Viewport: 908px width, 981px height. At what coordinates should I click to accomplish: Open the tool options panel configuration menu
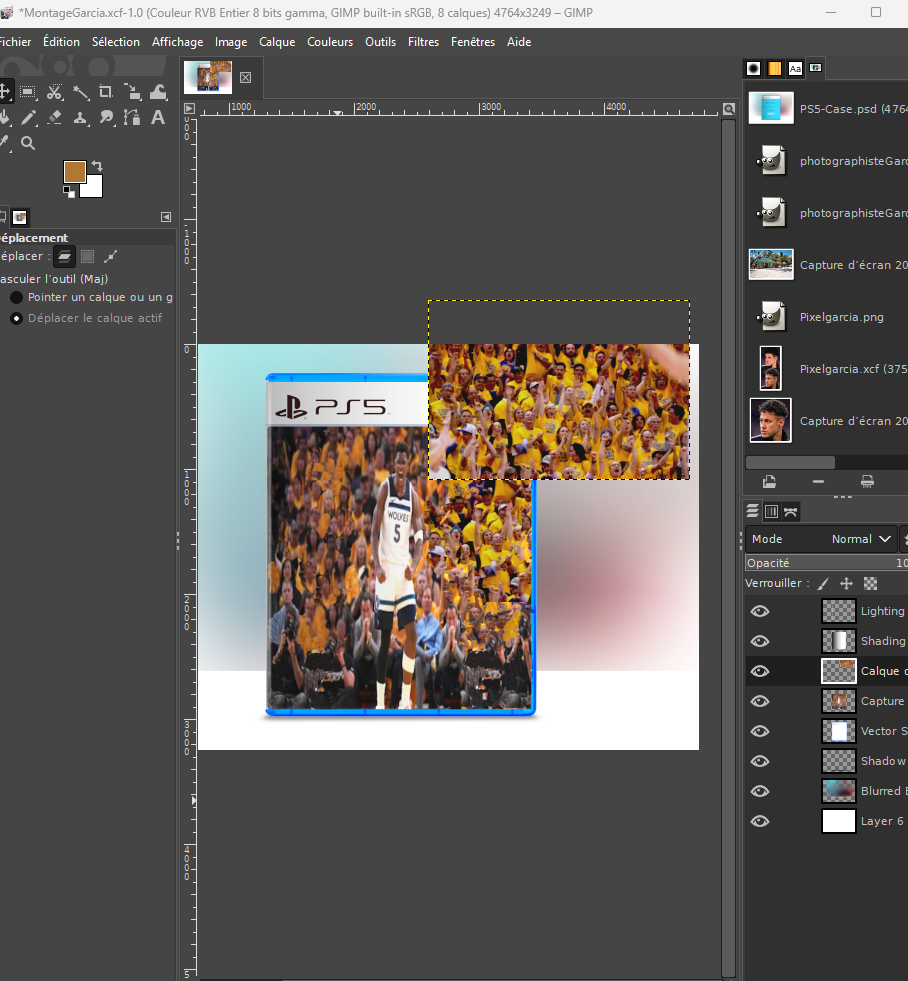pos(166,217)
